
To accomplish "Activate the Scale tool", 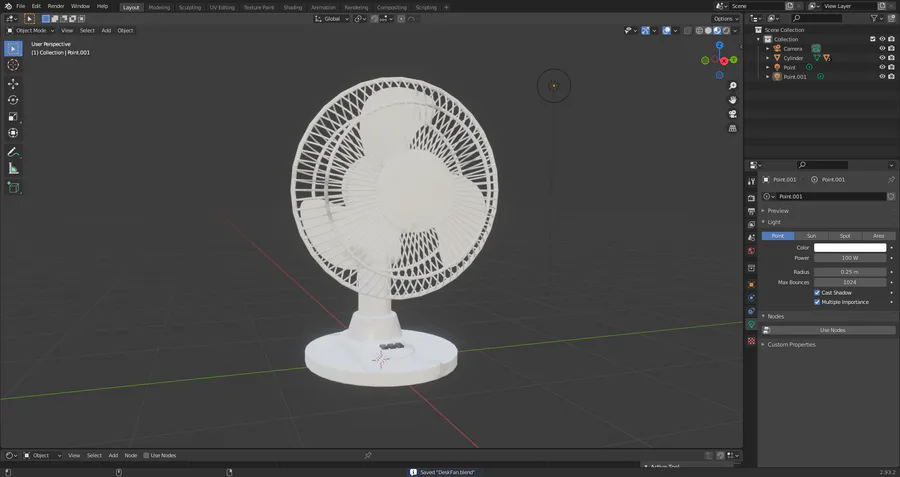I will 13,117.
